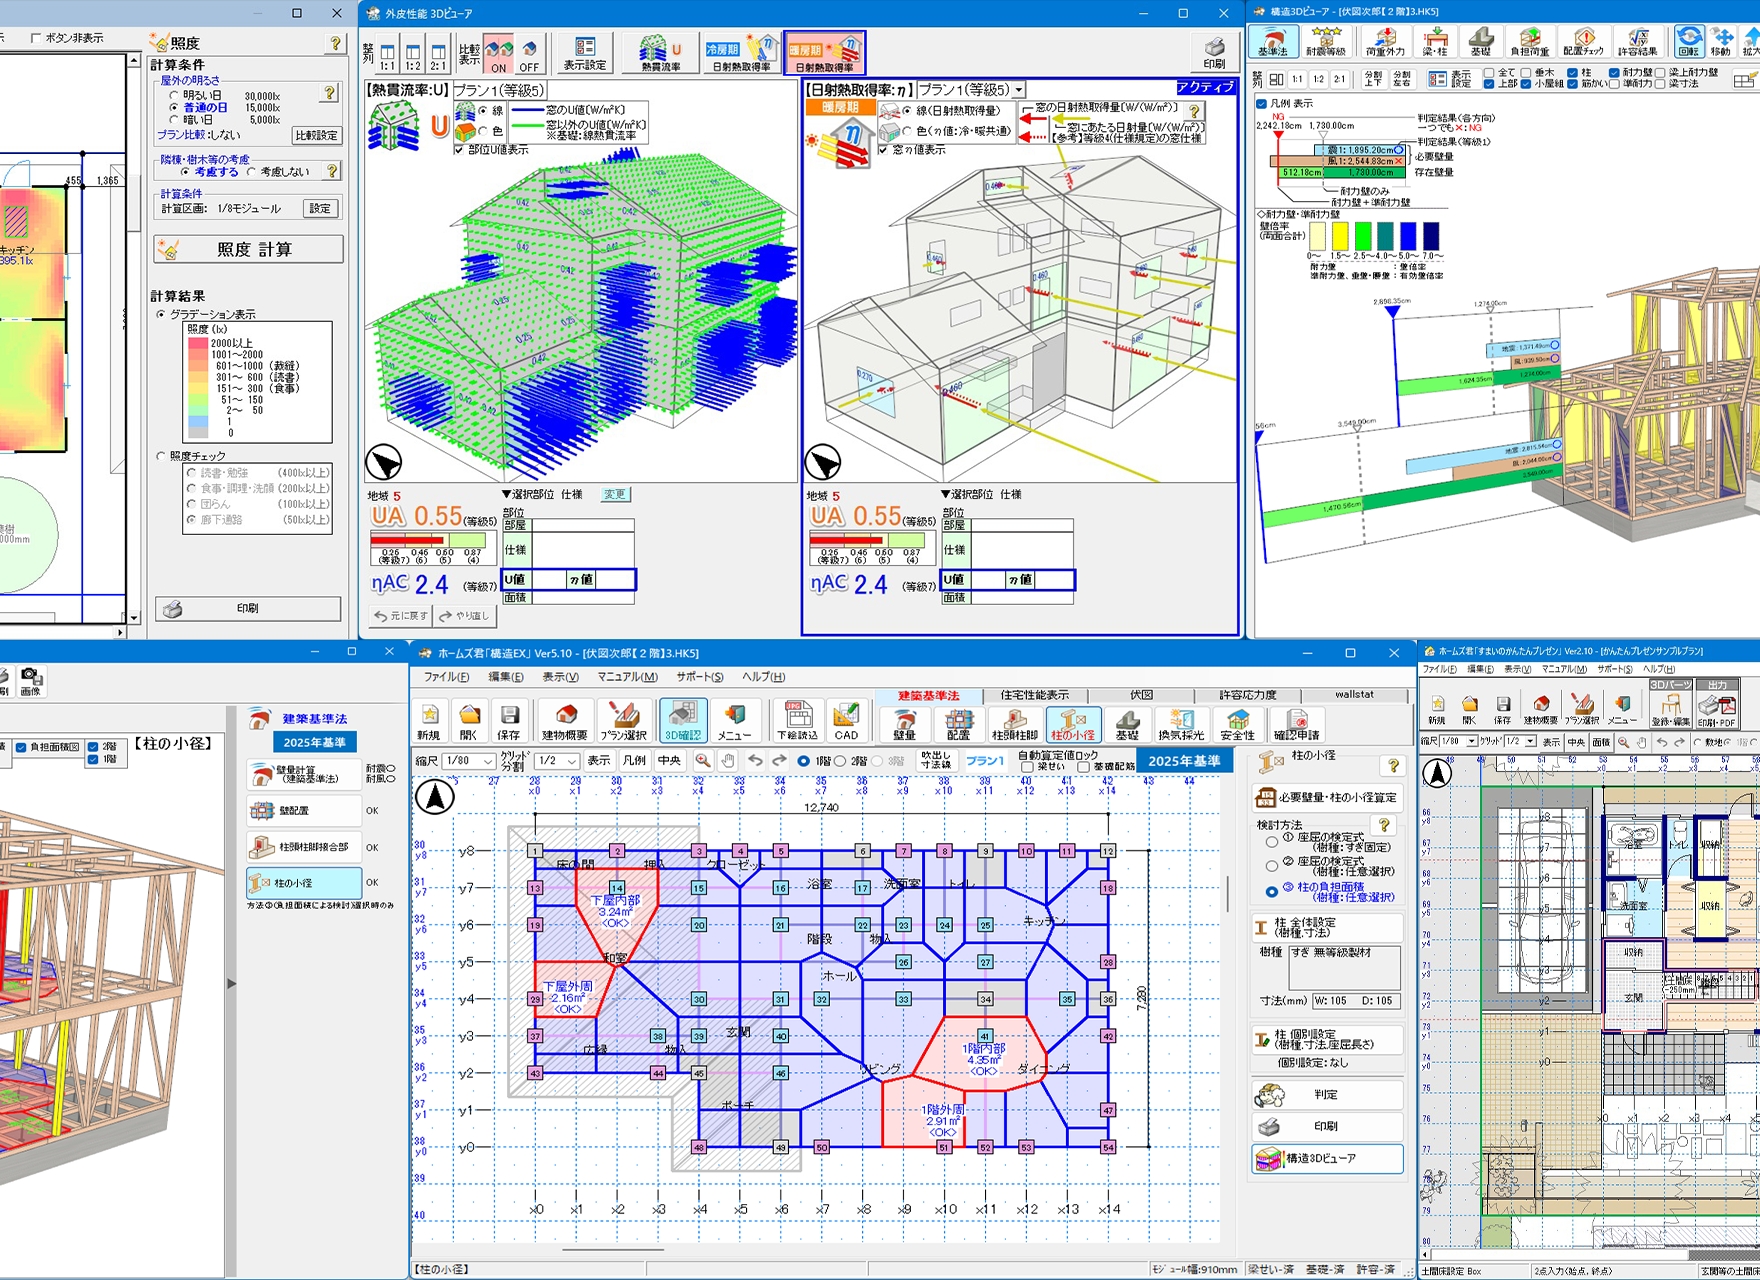This screenshot has height=1280, width=1760.
Task: Open the 耐震等級 icon in structure viewer
Action: tap(1325, 42)
